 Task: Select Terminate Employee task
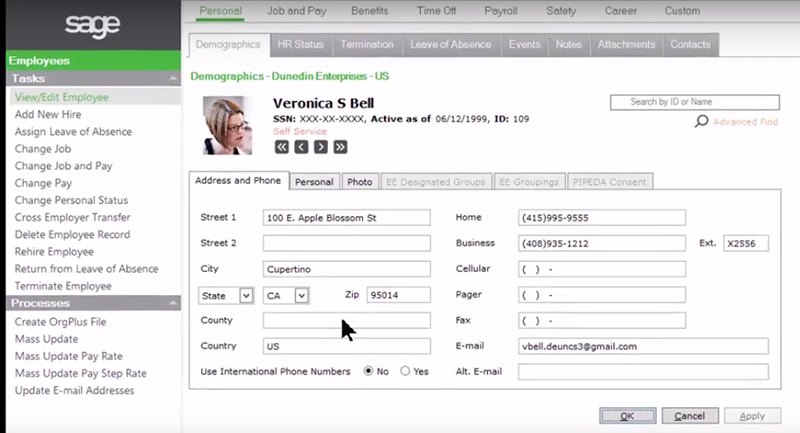(x=62, y=286)
